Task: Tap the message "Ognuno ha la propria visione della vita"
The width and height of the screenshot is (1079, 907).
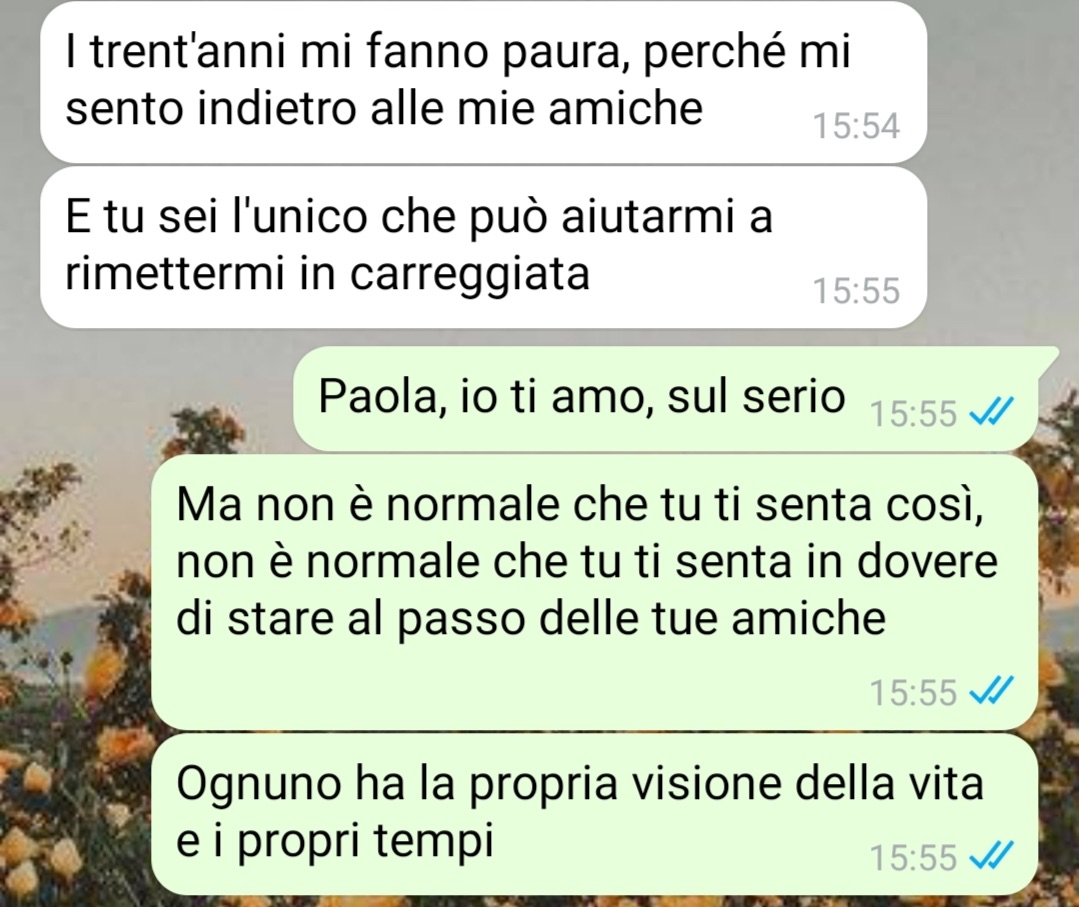Action: pos(594,814)
